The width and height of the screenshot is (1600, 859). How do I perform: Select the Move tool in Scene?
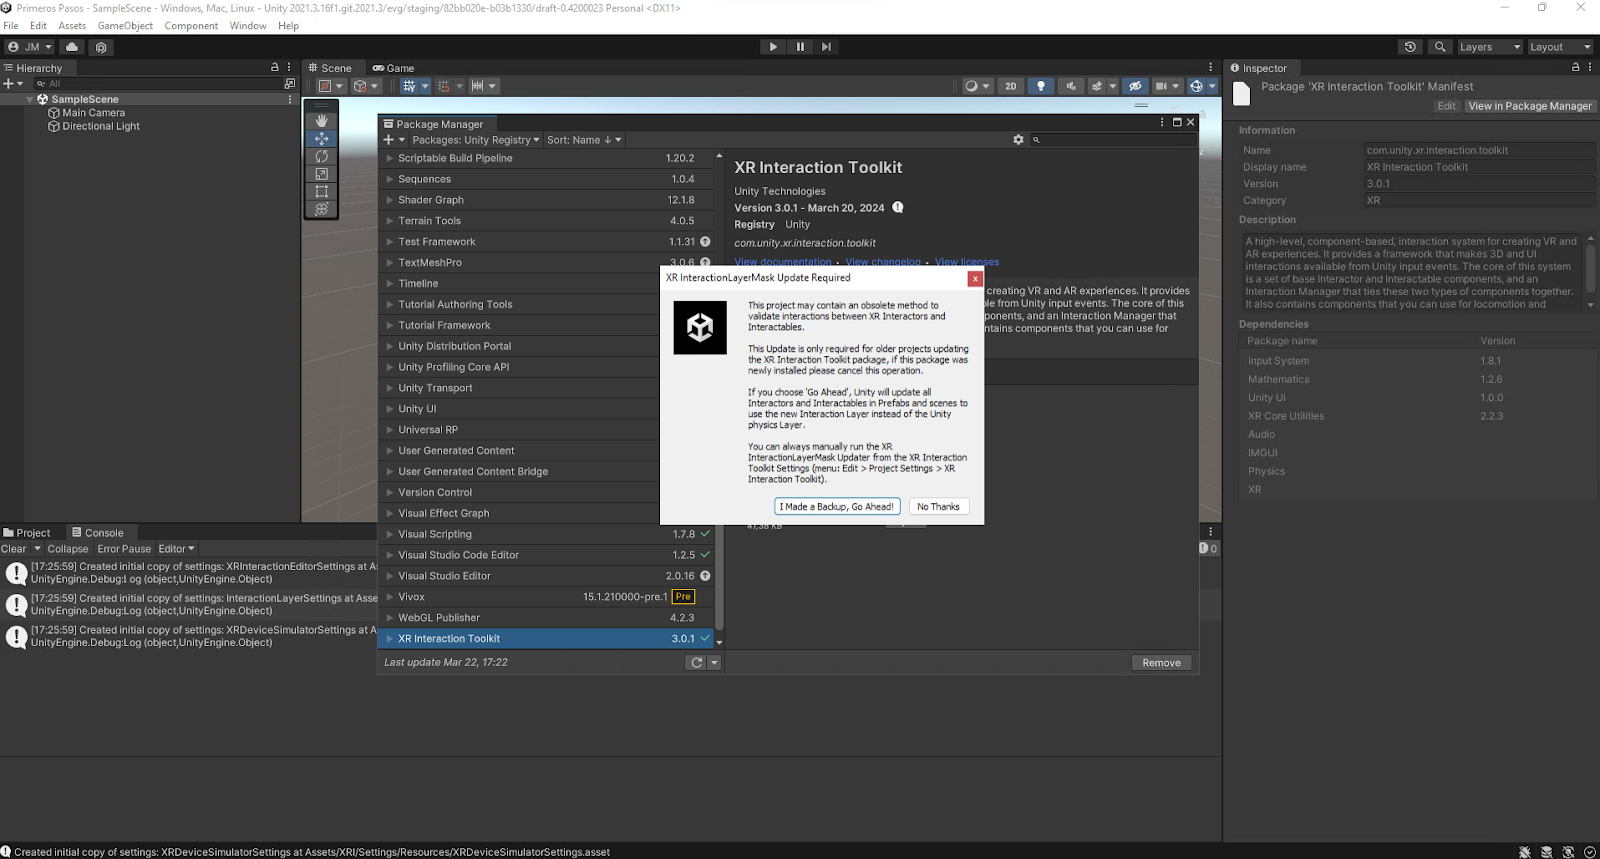click(x=321, y=139)
